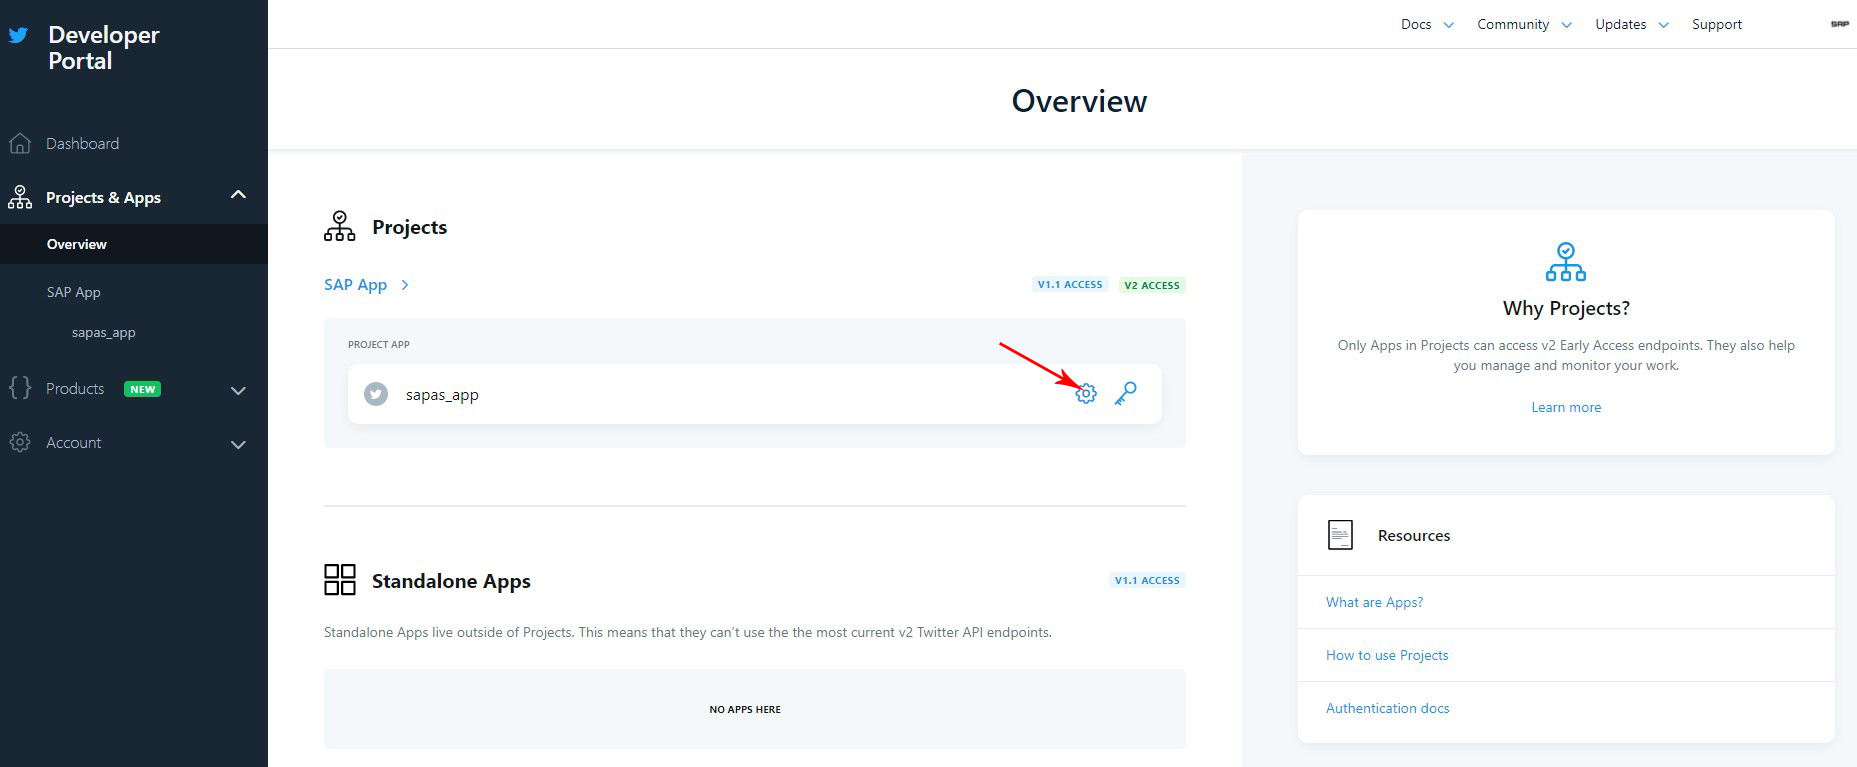Click the Dashboard home icon

click(20, 143)
